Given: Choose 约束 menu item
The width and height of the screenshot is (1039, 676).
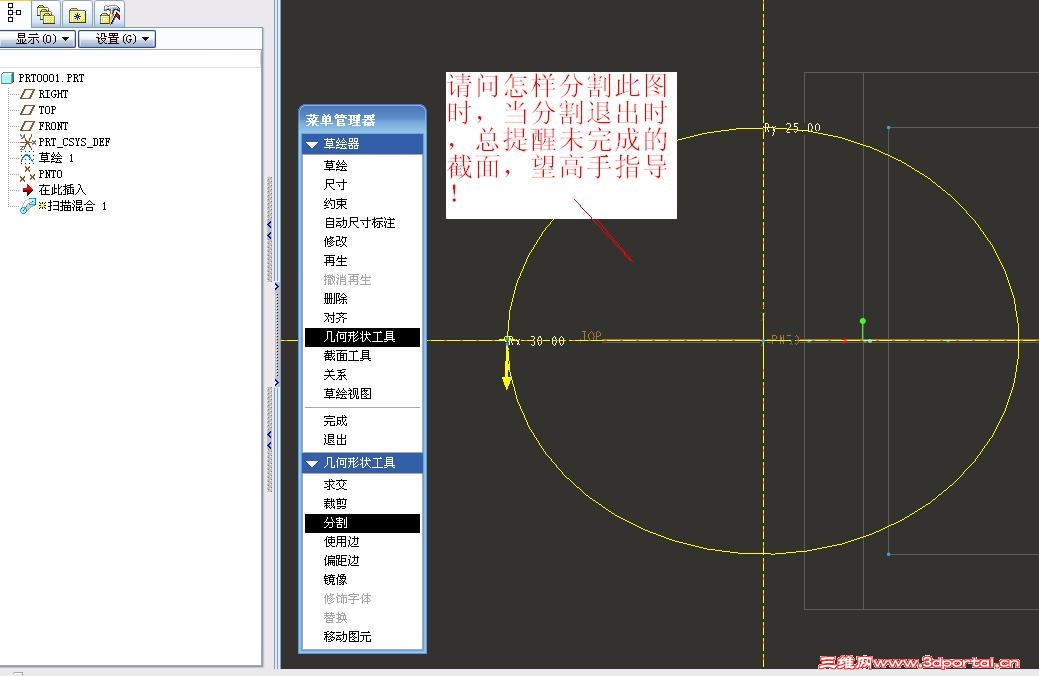Looking at the screenshot, I should pos(335,204).
